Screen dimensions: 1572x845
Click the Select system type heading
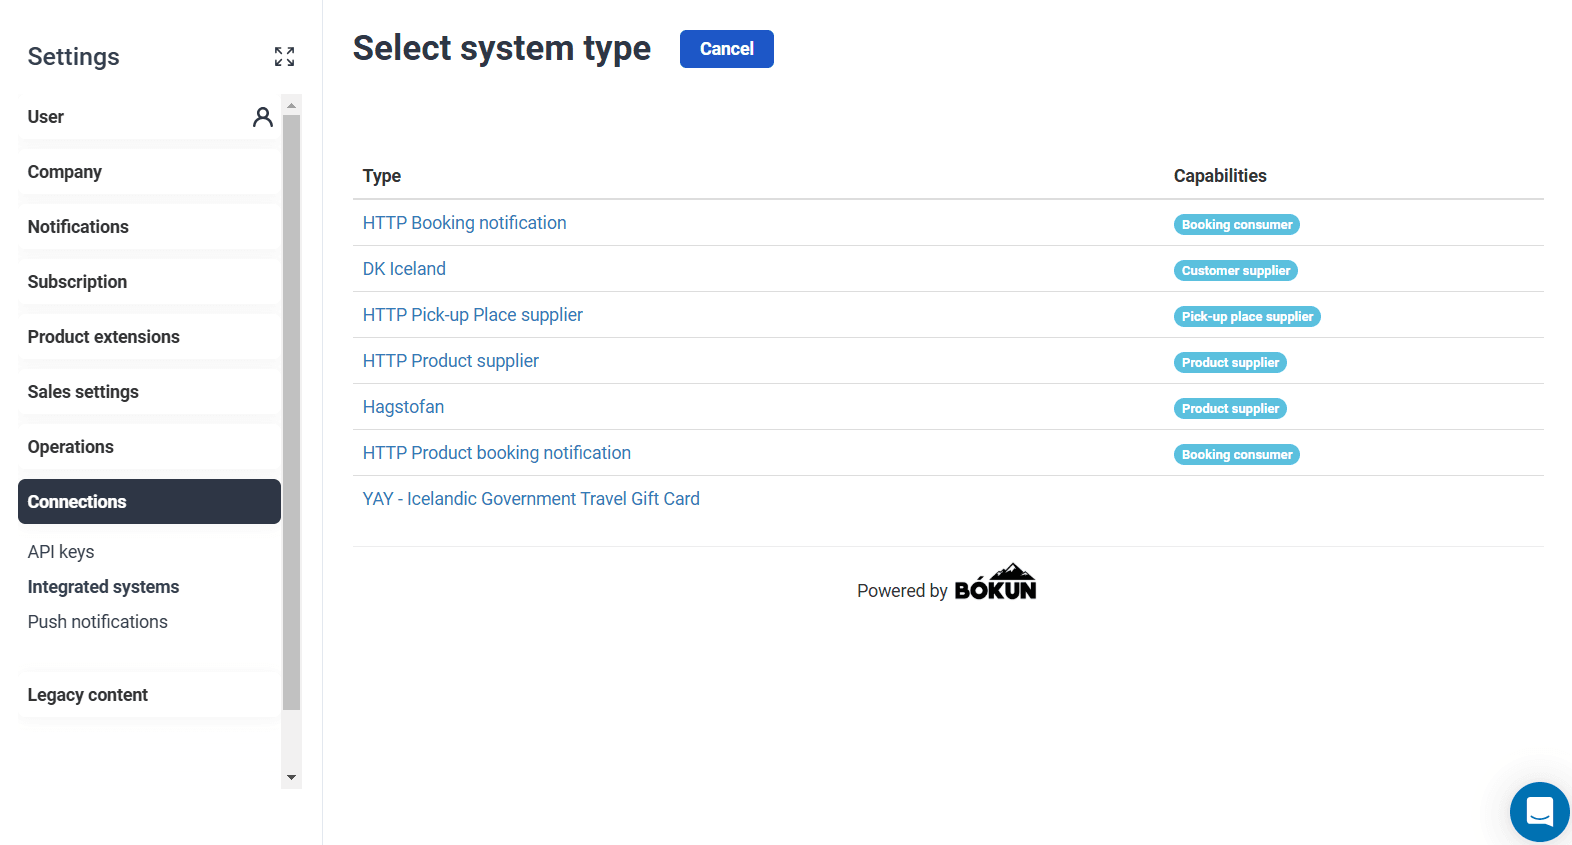tap(502, 49)
